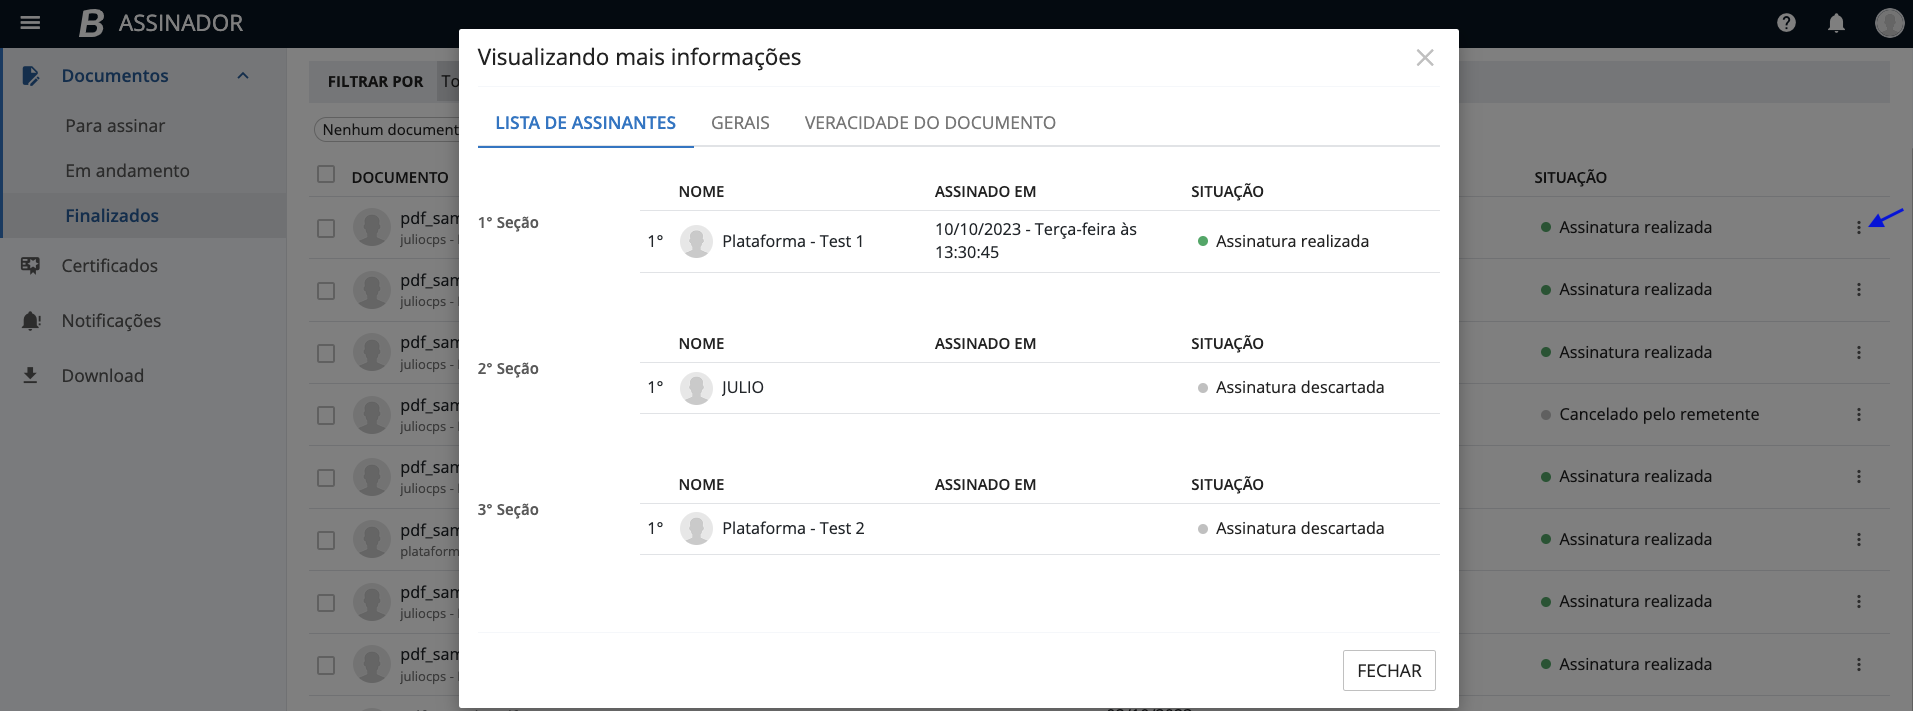The width and height of the screenshot is (1913, 711).
Task: Collapse the Documentos section chevron
Action: click(x=243, y=76)
